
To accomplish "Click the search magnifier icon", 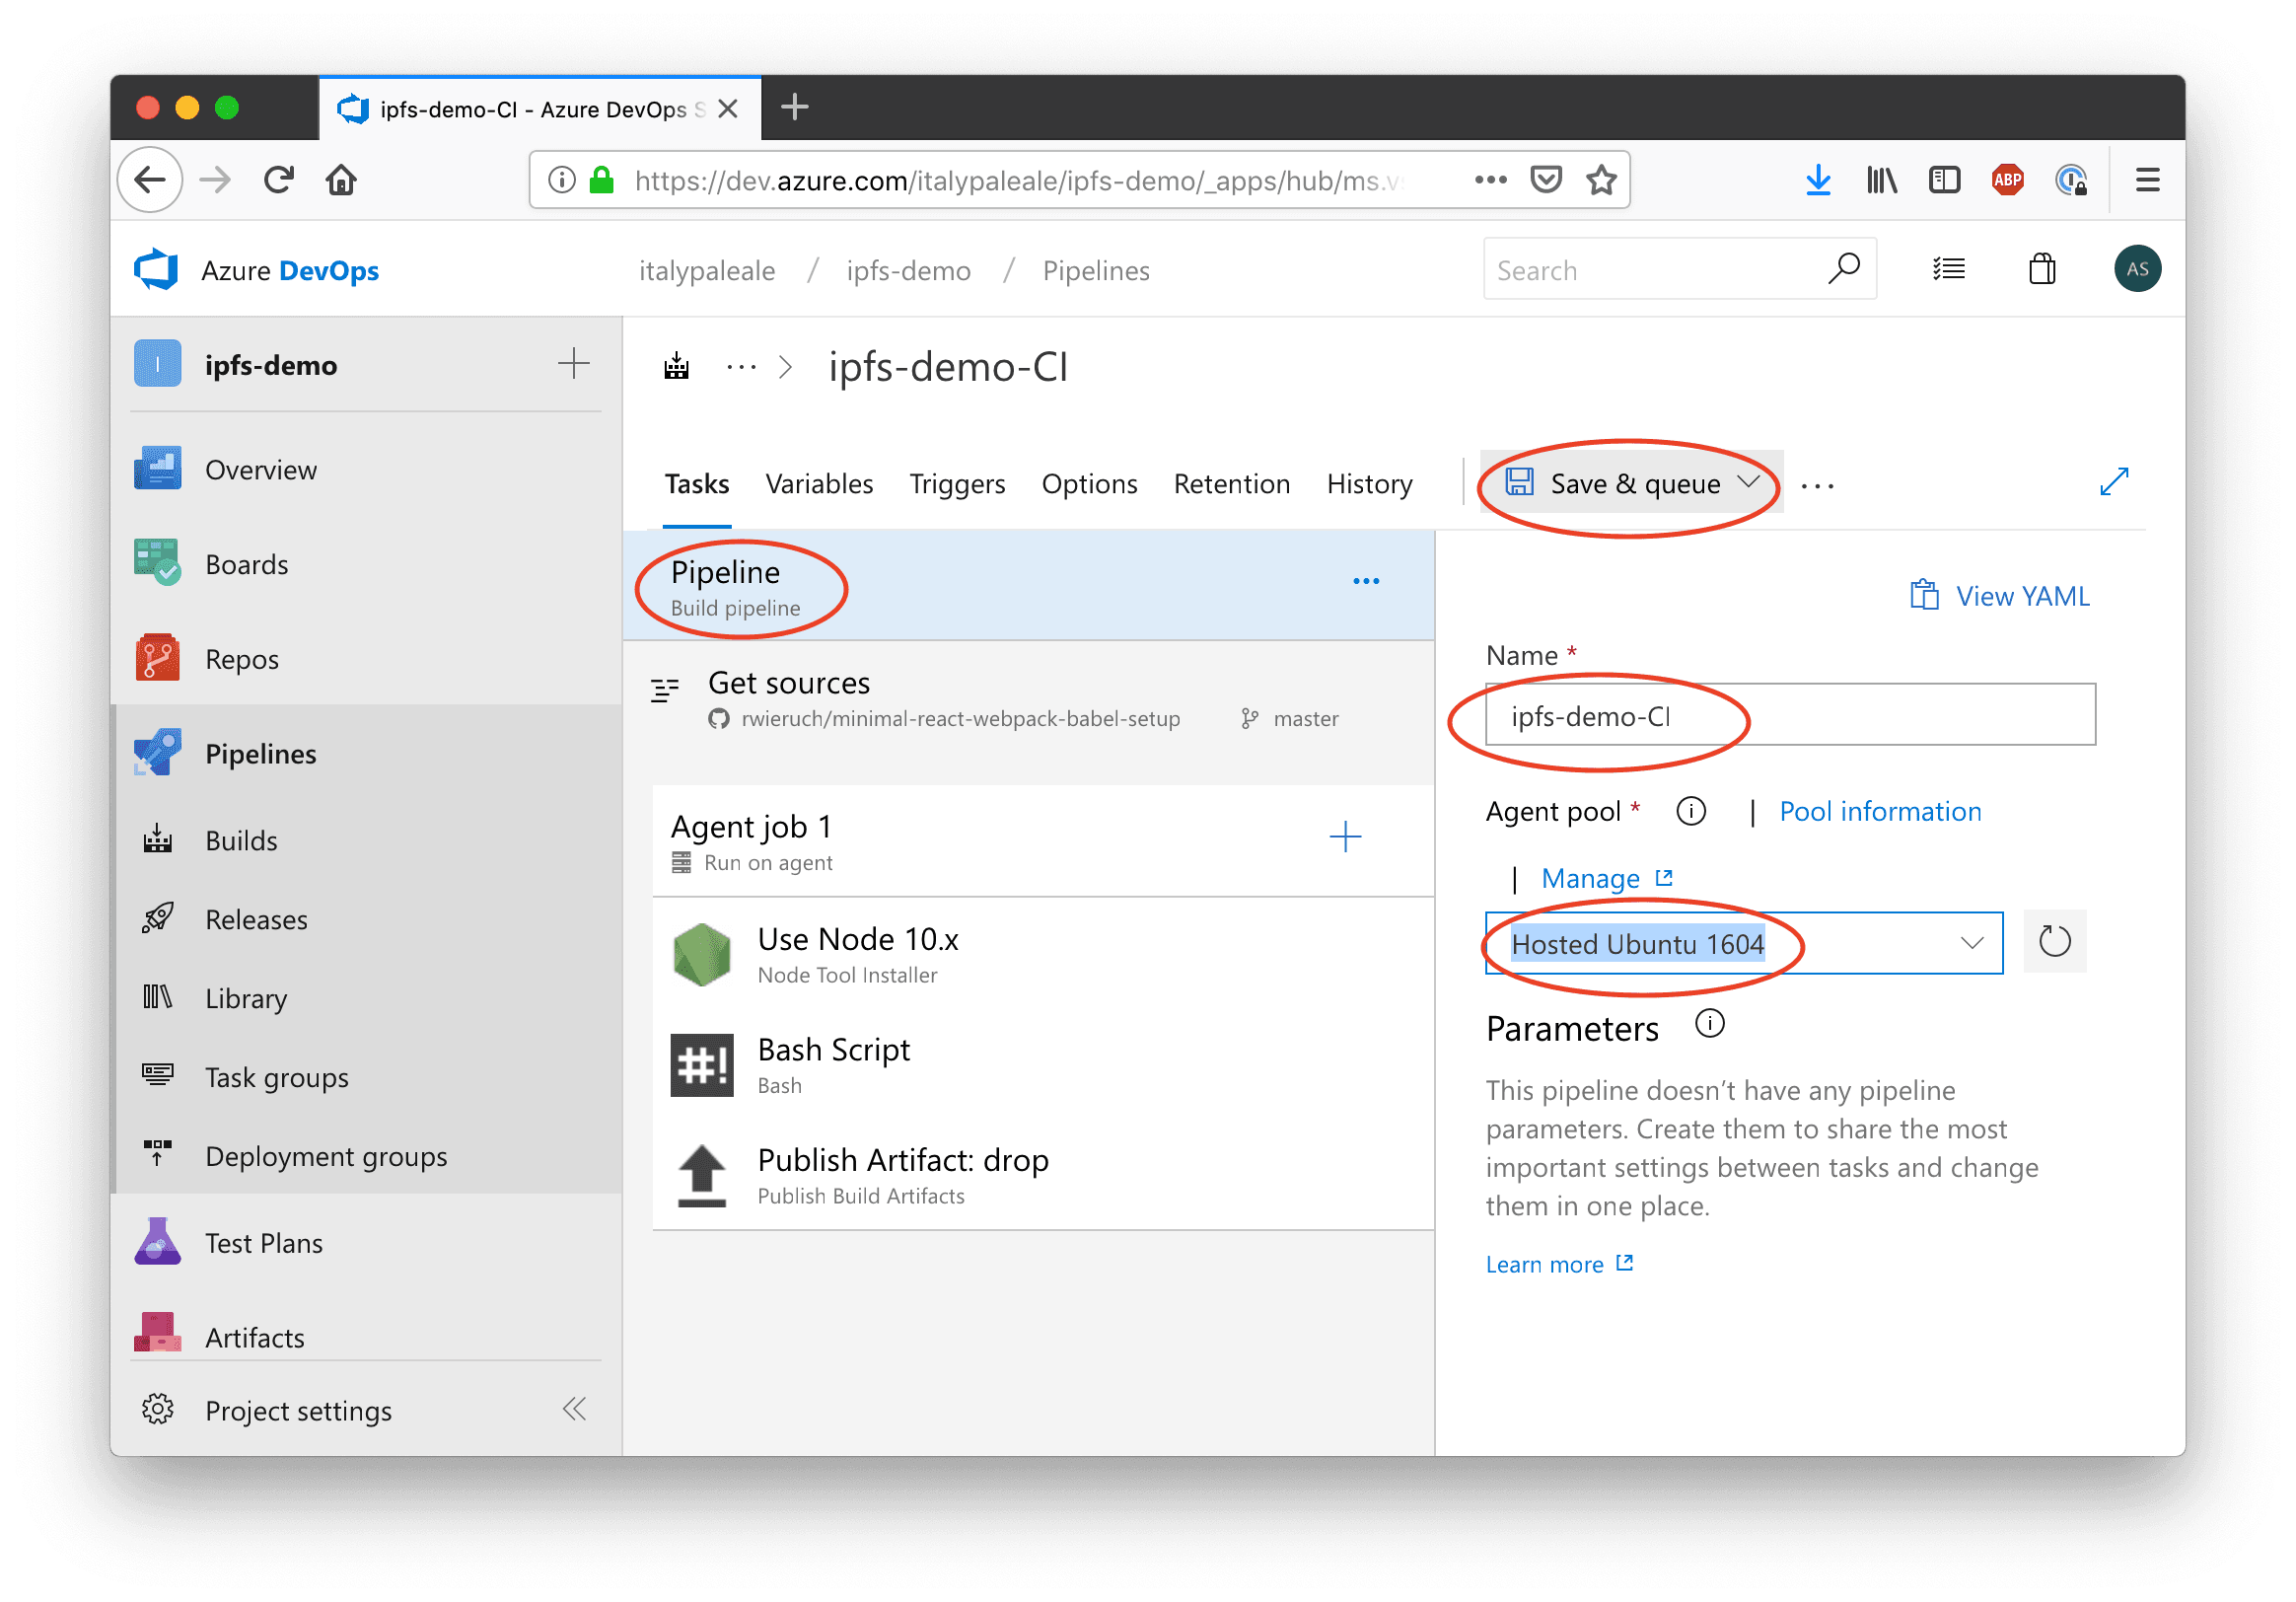I will click(x=1843, y=269).
